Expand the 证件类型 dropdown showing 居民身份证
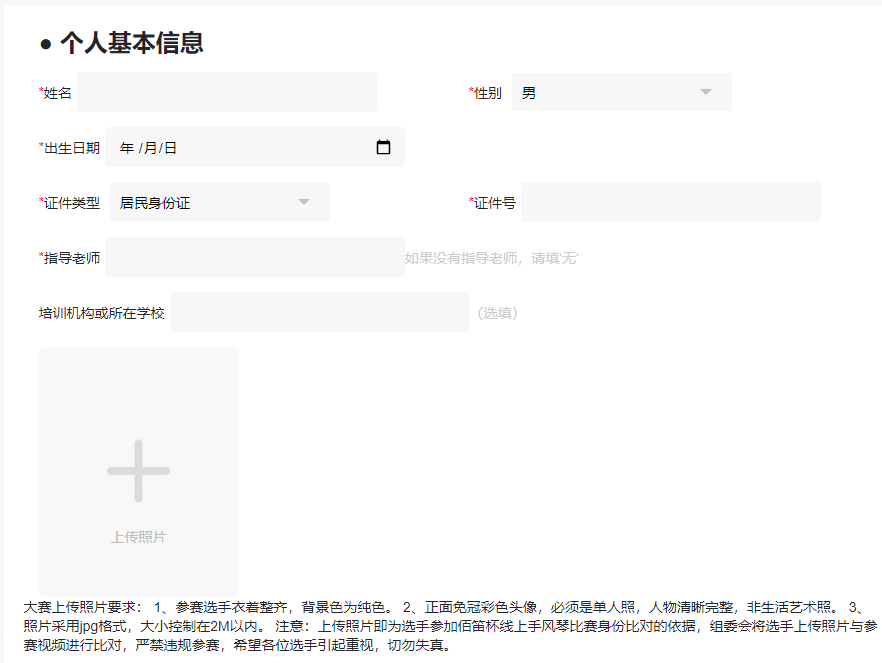The height and width of the screenshot is (663, 882). (219, 201)
